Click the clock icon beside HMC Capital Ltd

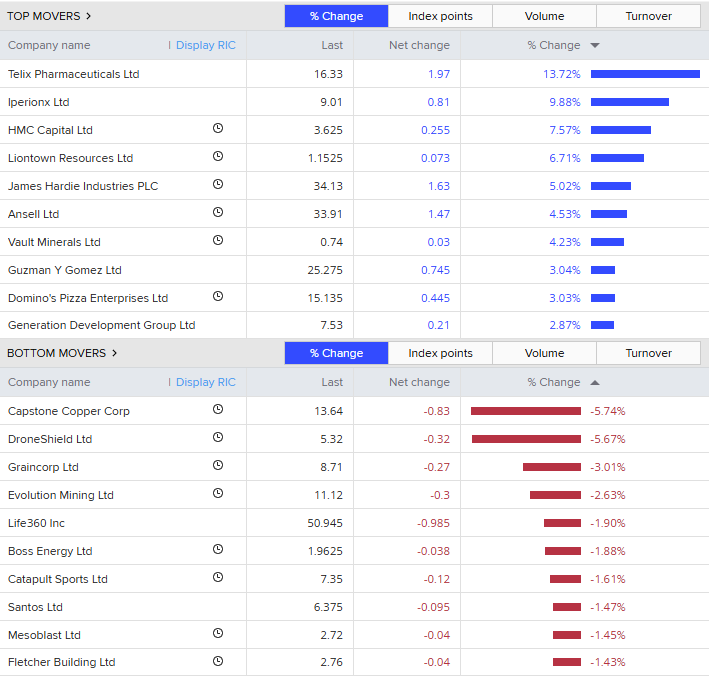tap(218, 129)
